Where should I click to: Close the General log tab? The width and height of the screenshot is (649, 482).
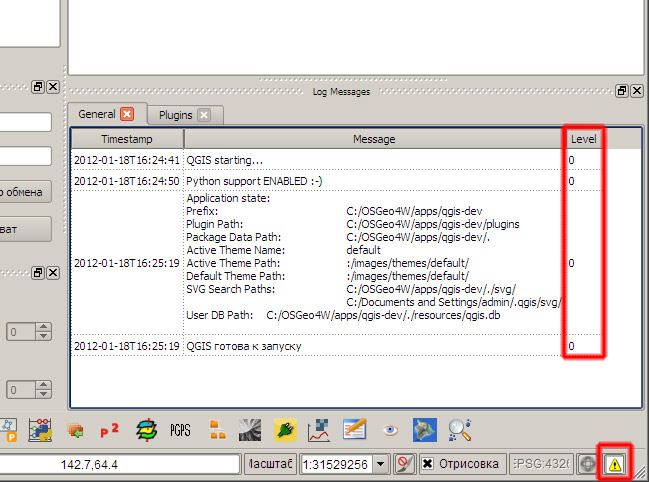tap(127, 114)
